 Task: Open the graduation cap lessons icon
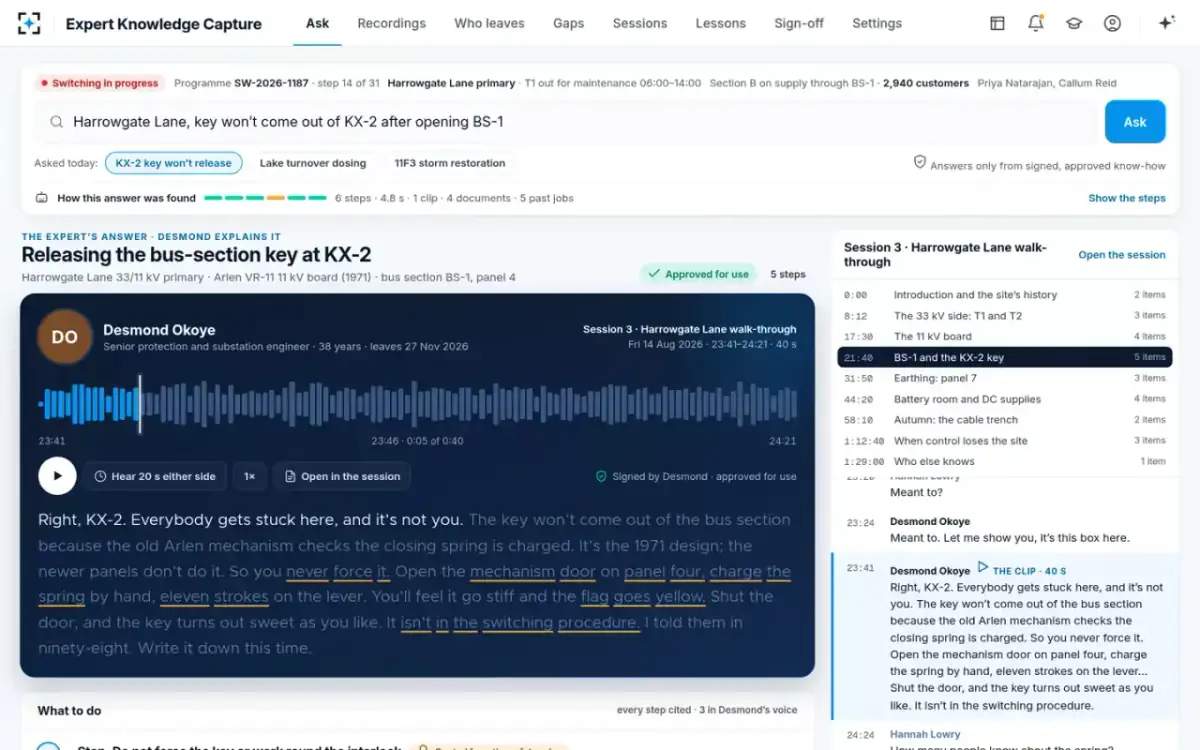(x=1074, y=23)
